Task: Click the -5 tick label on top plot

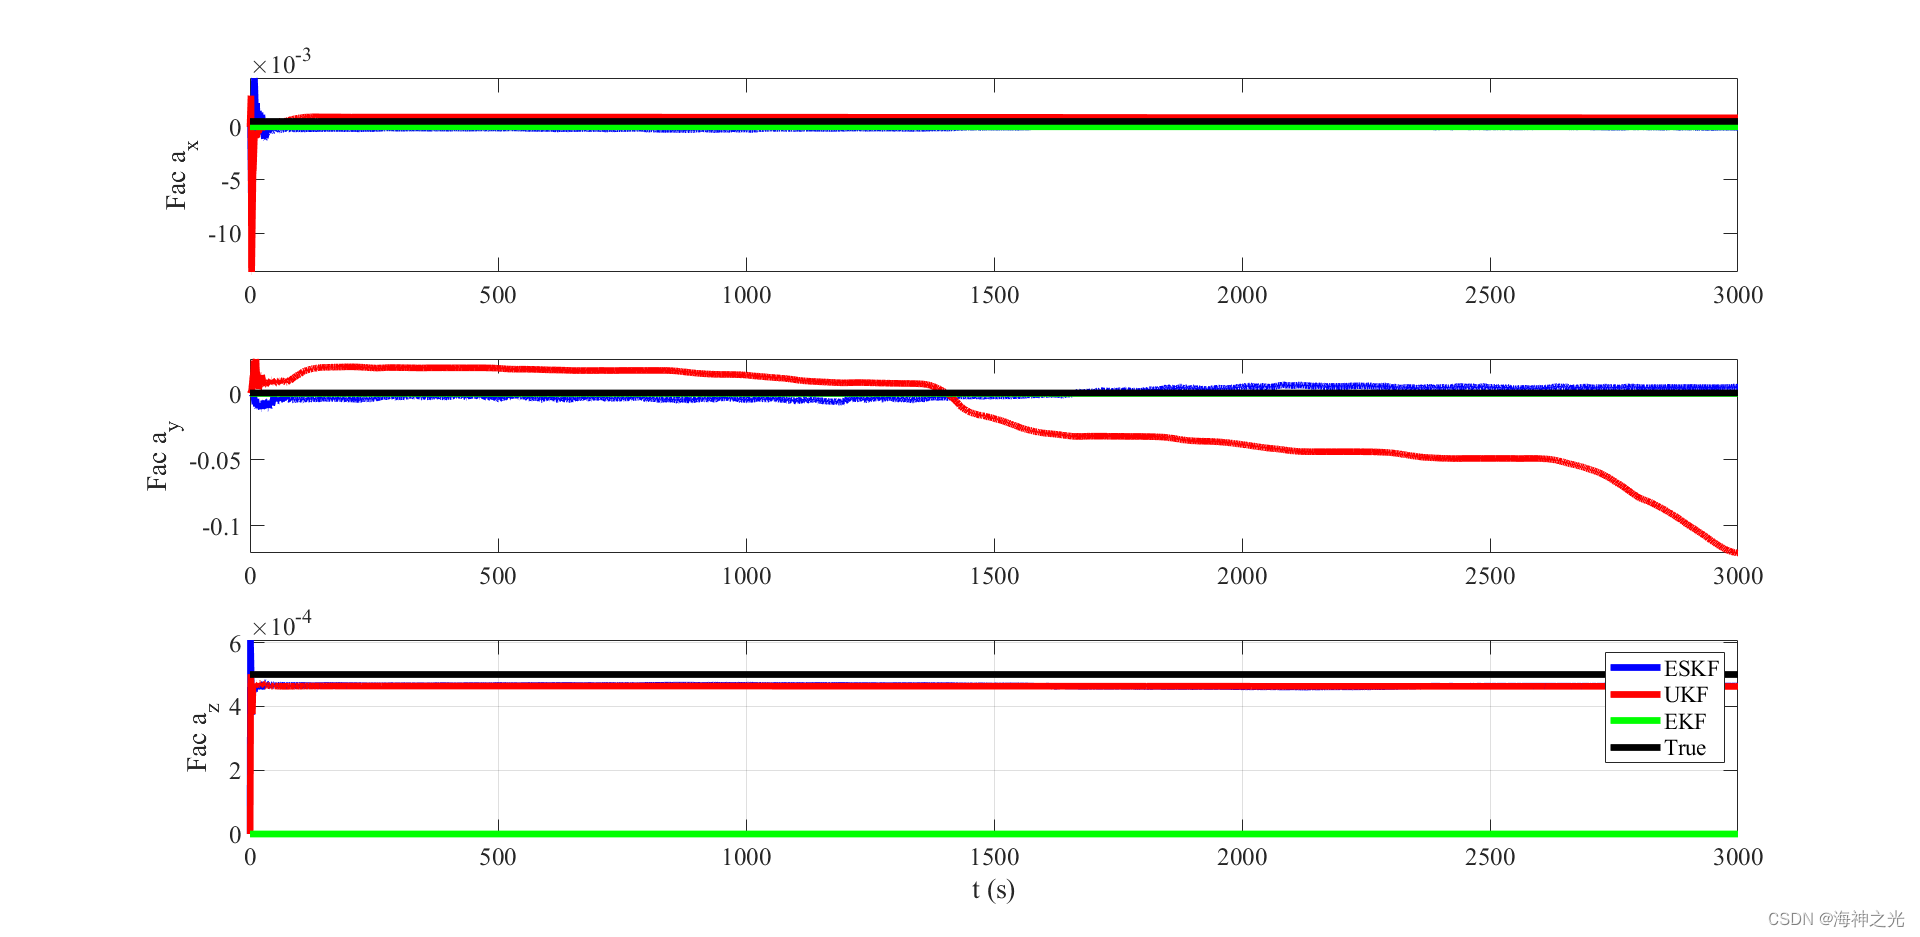Action: [231, 181]
